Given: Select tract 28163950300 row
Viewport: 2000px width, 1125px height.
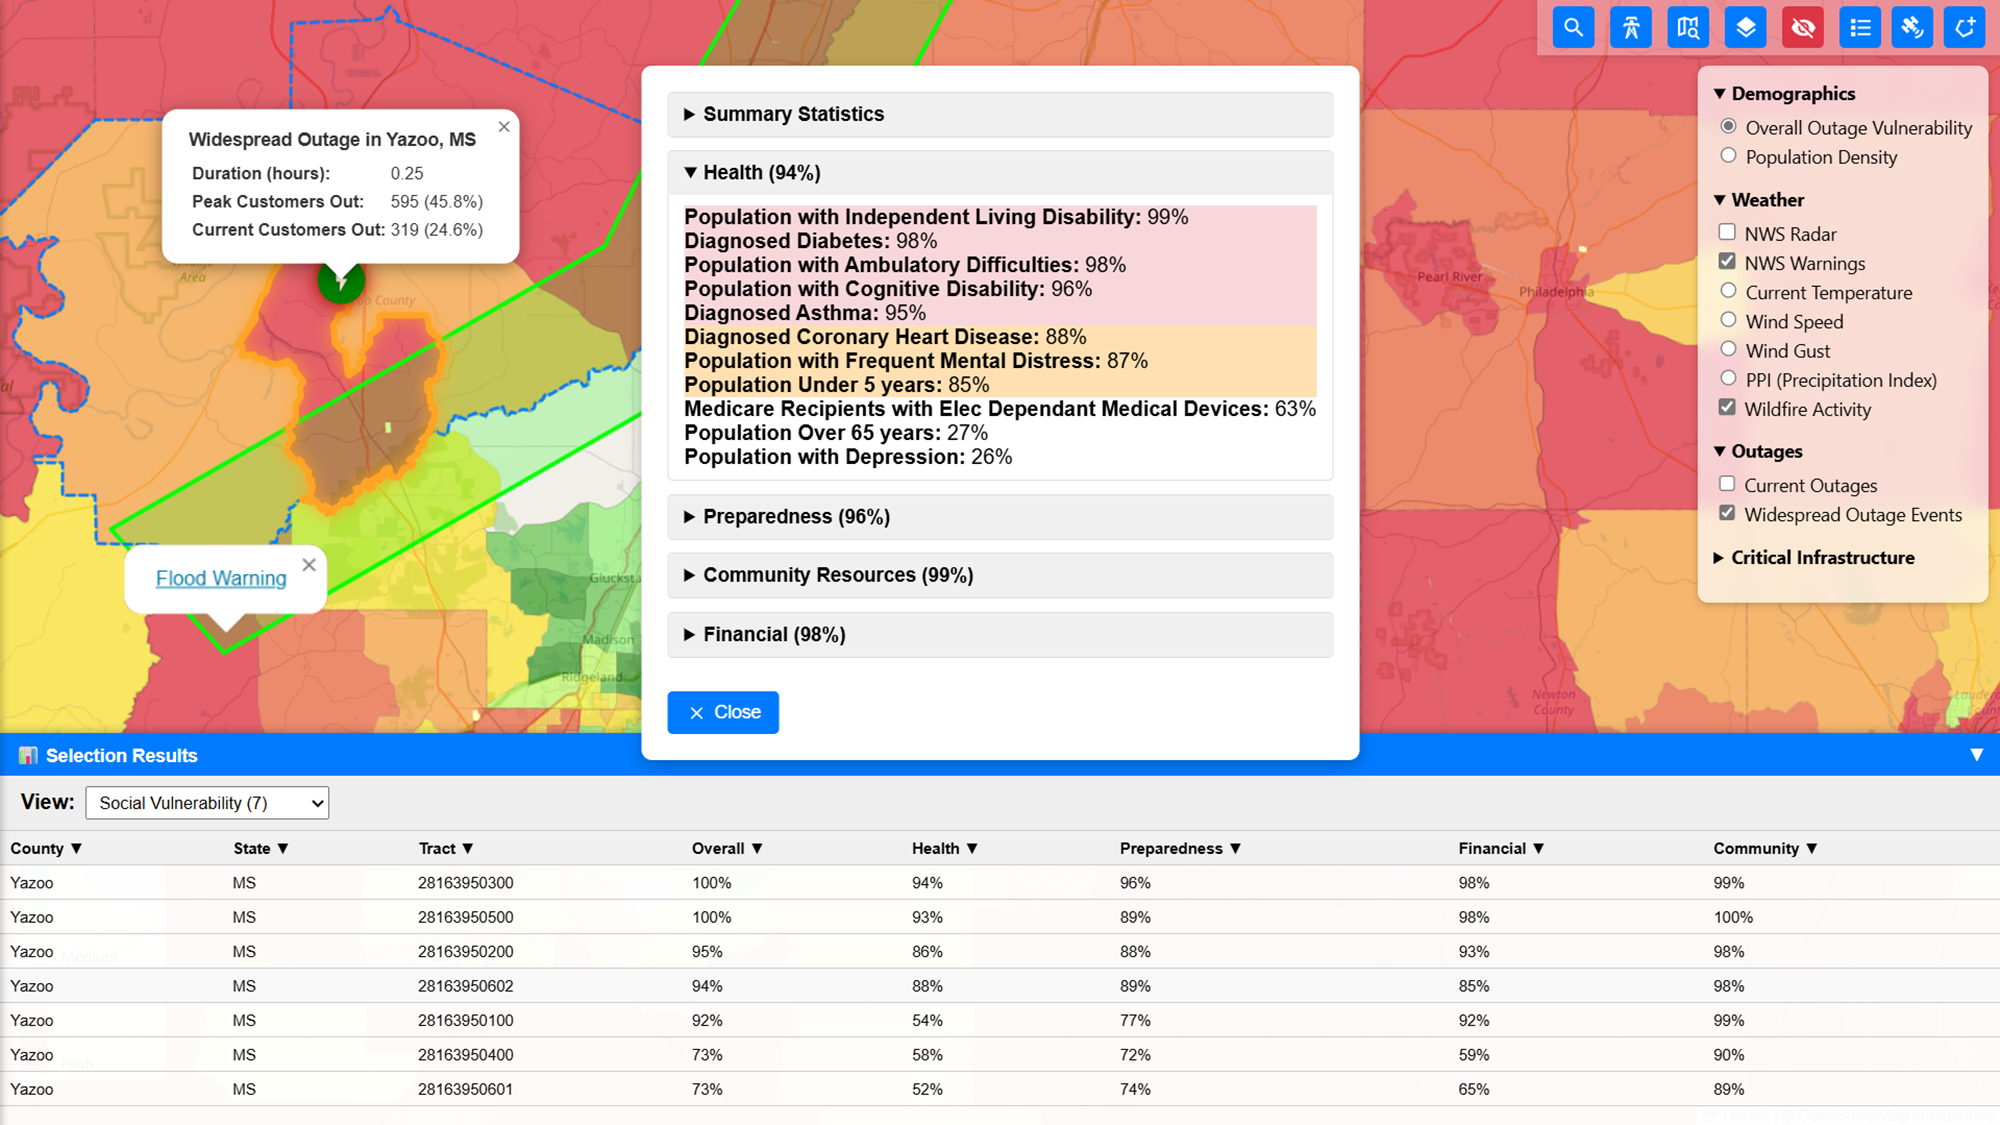Looking at the screenshot, I should point(1000,883).
